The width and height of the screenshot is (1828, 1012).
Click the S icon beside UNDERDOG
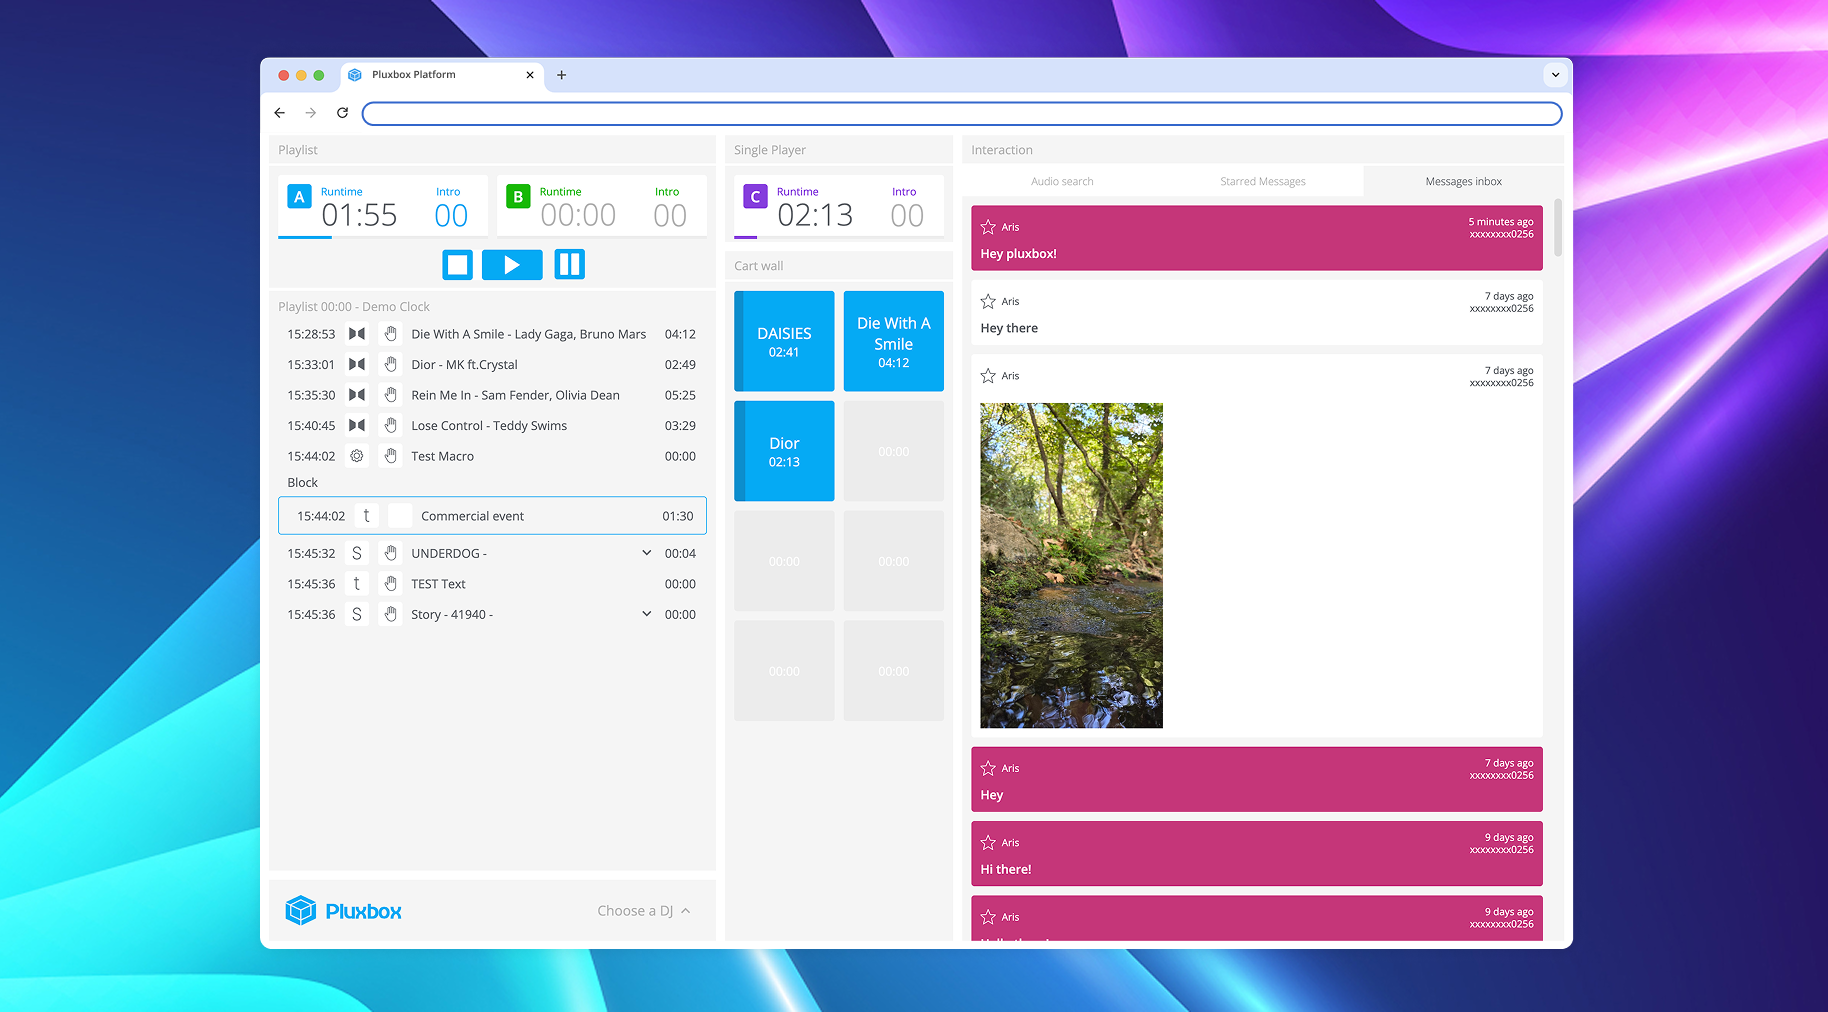pos(357,554)
